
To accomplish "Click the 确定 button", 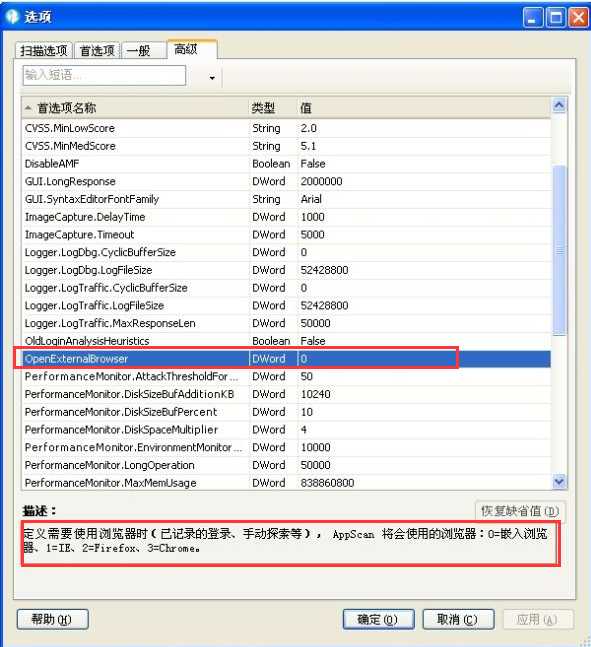I will pyautogui.click(x=378, y=619).
